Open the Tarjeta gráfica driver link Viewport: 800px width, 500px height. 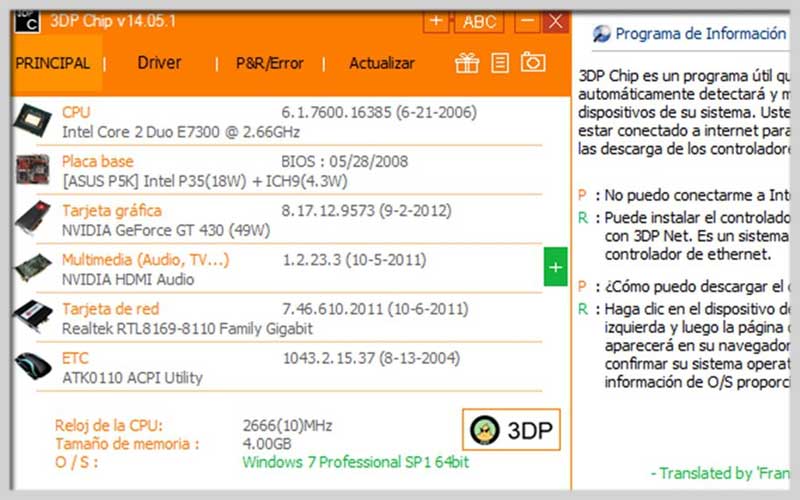[x=112, y=210]
